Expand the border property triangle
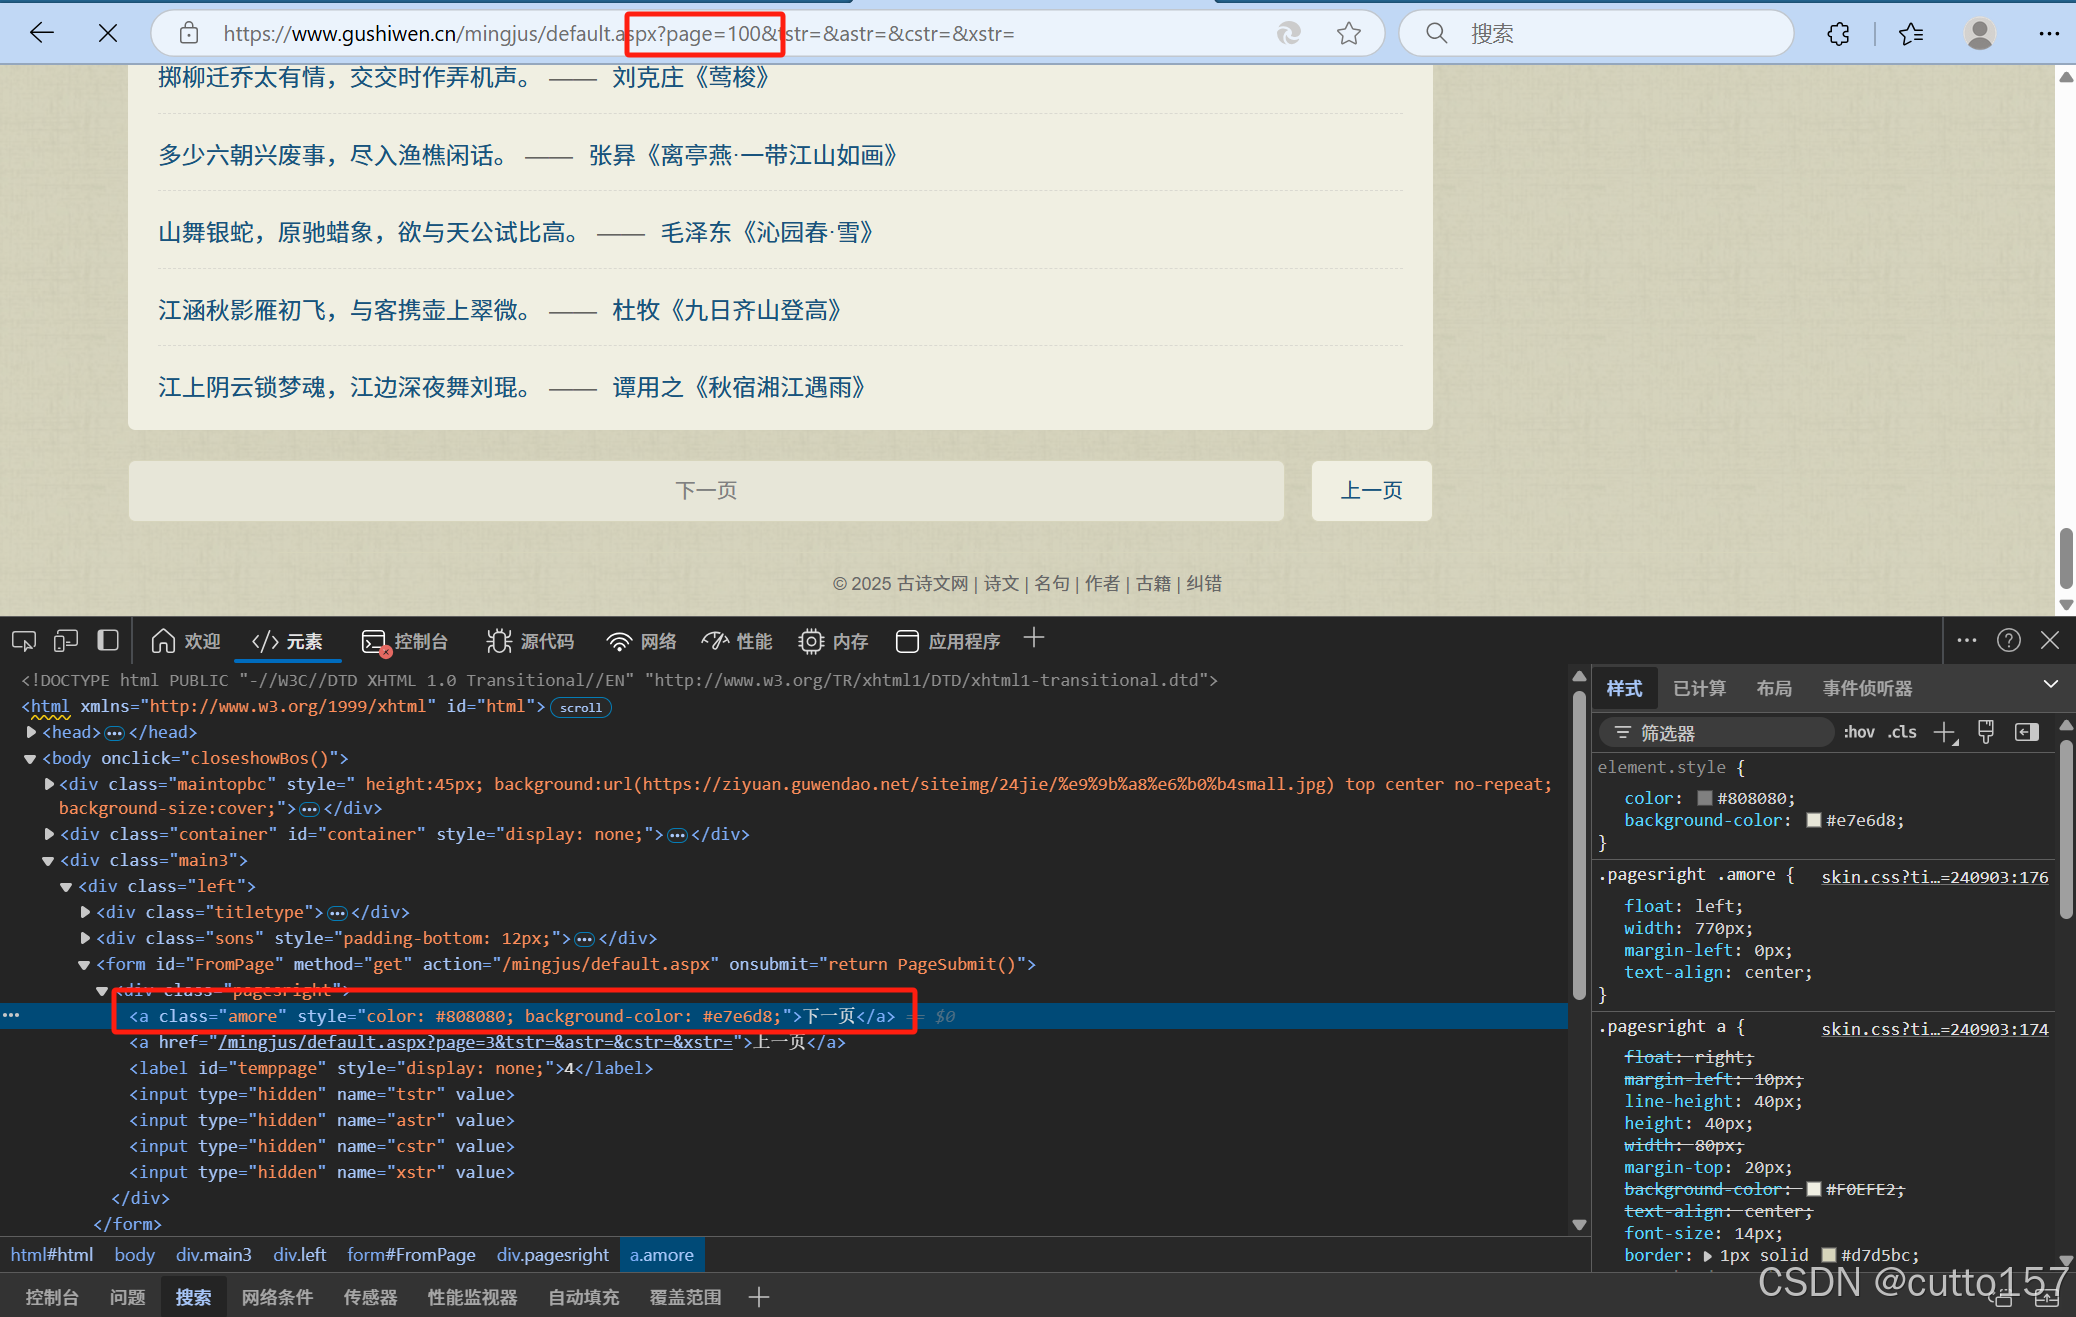This screenshot has height=1317, width=2076. coord(1708,1256)
